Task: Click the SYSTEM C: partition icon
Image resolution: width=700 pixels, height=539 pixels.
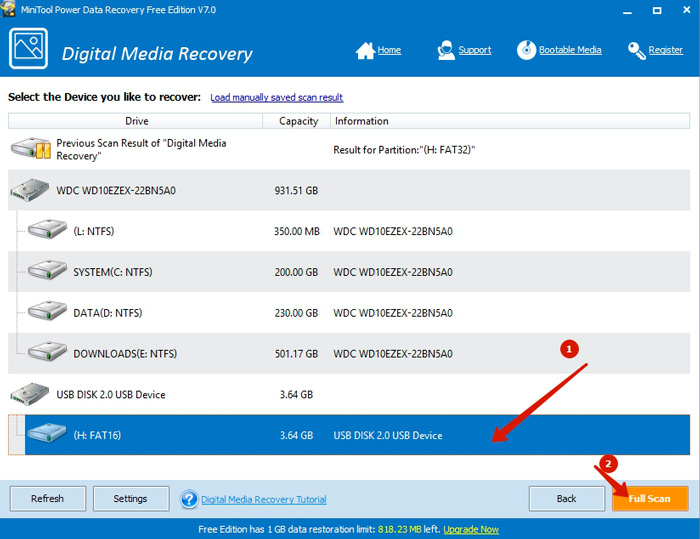Action: tap(47, 270)
